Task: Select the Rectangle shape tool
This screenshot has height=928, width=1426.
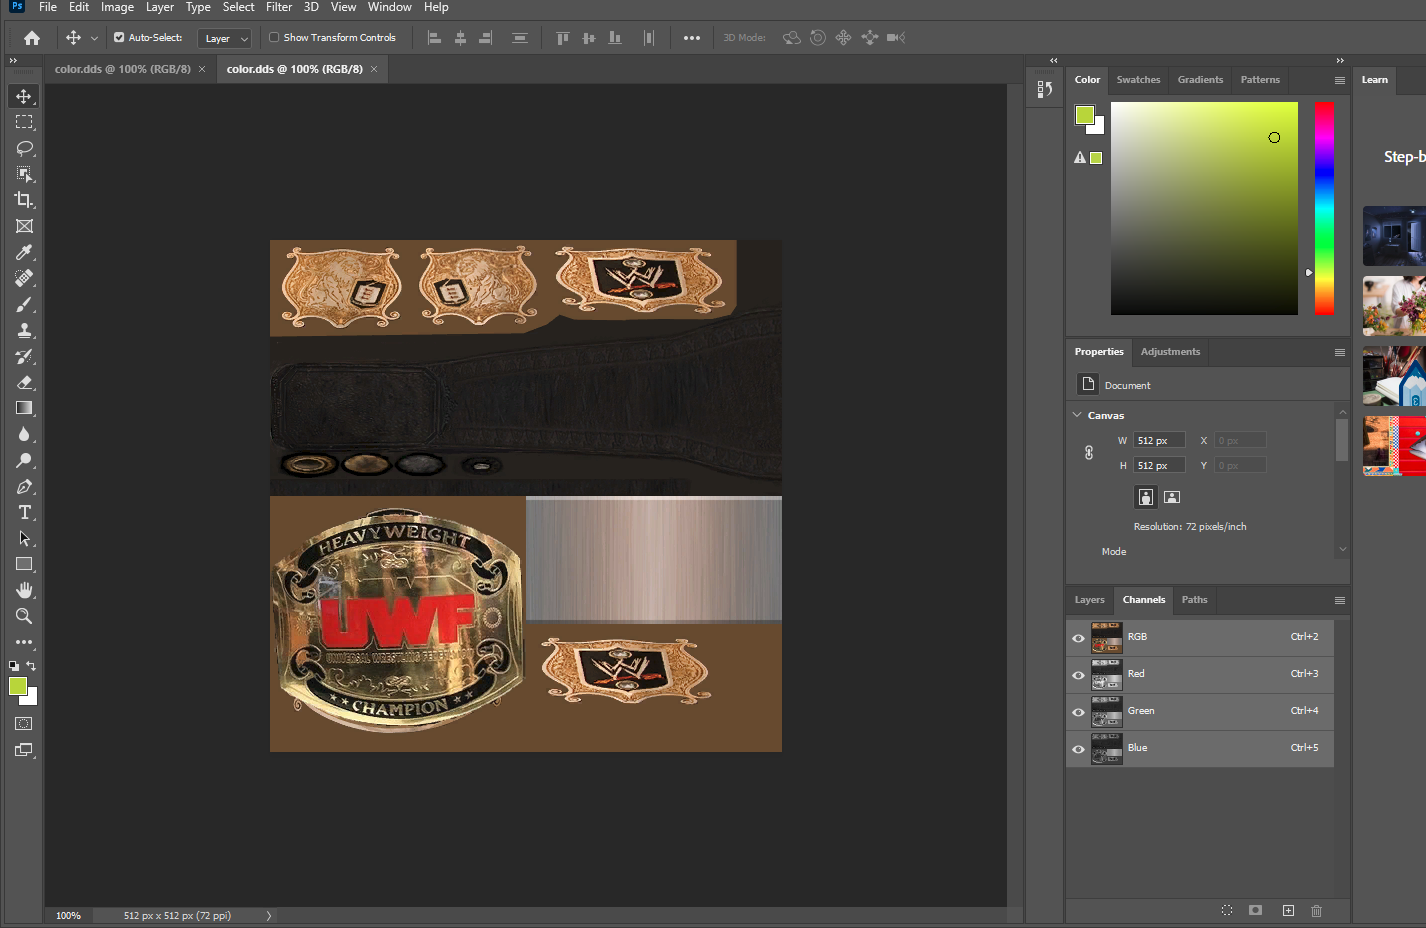Action: (24, 564)
